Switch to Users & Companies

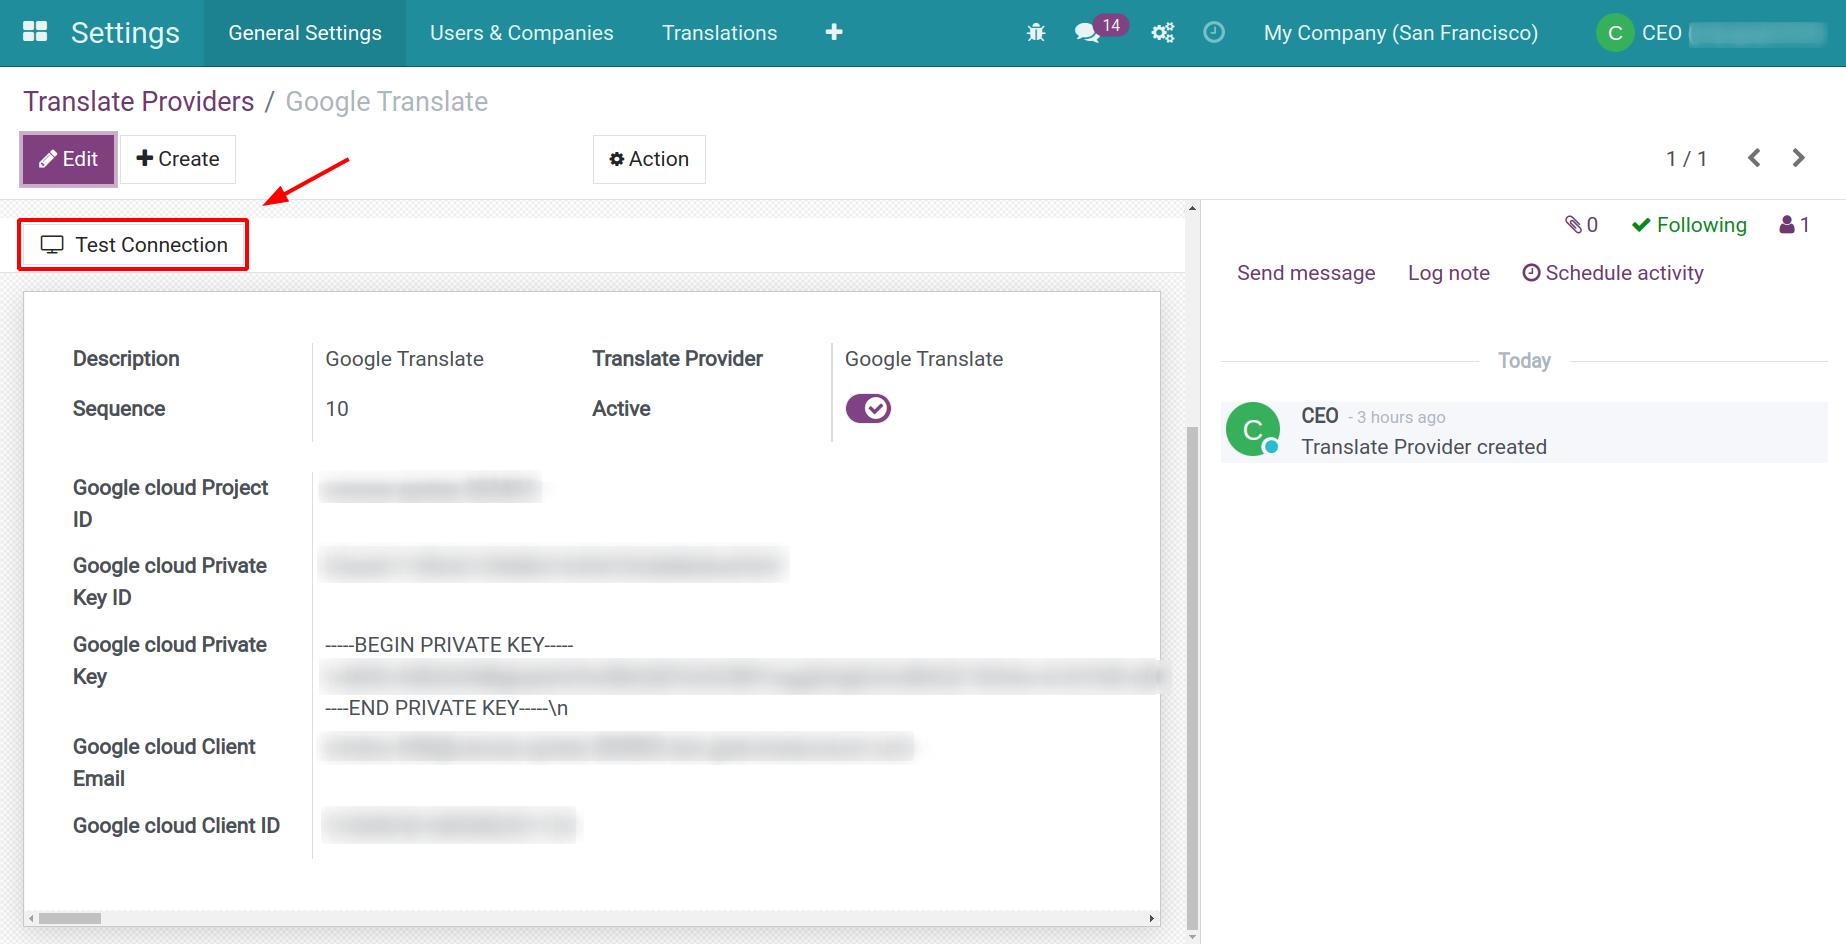click(x=521, y=32)
